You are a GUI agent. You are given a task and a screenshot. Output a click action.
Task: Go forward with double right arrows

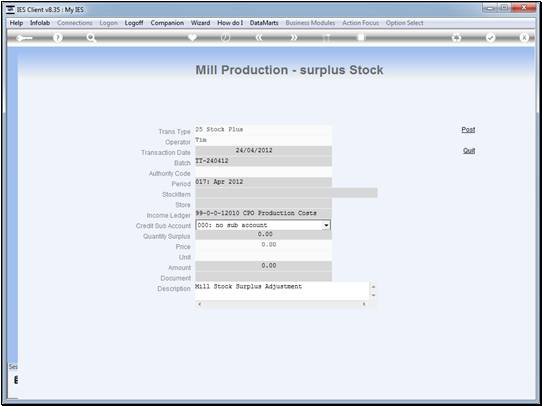[x=293, y=38]
